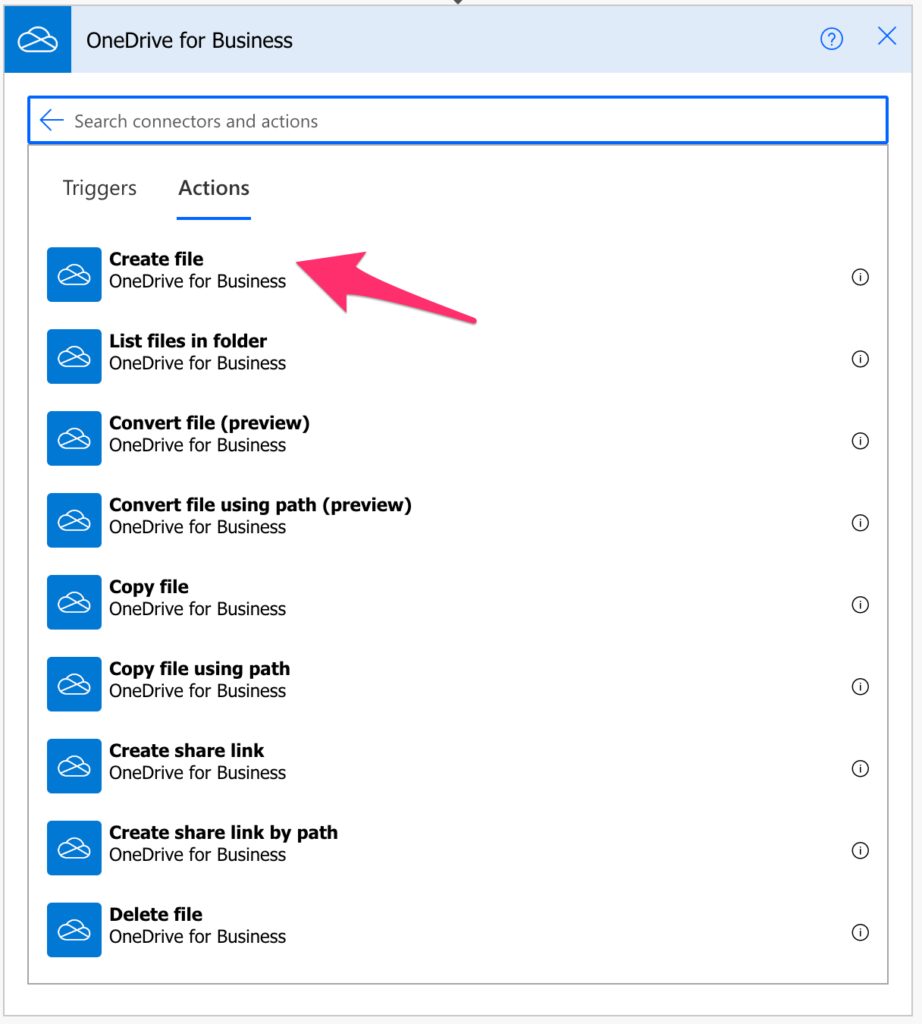Select the Actions tab
This screenshot has width=922, height=1024.
213,188
